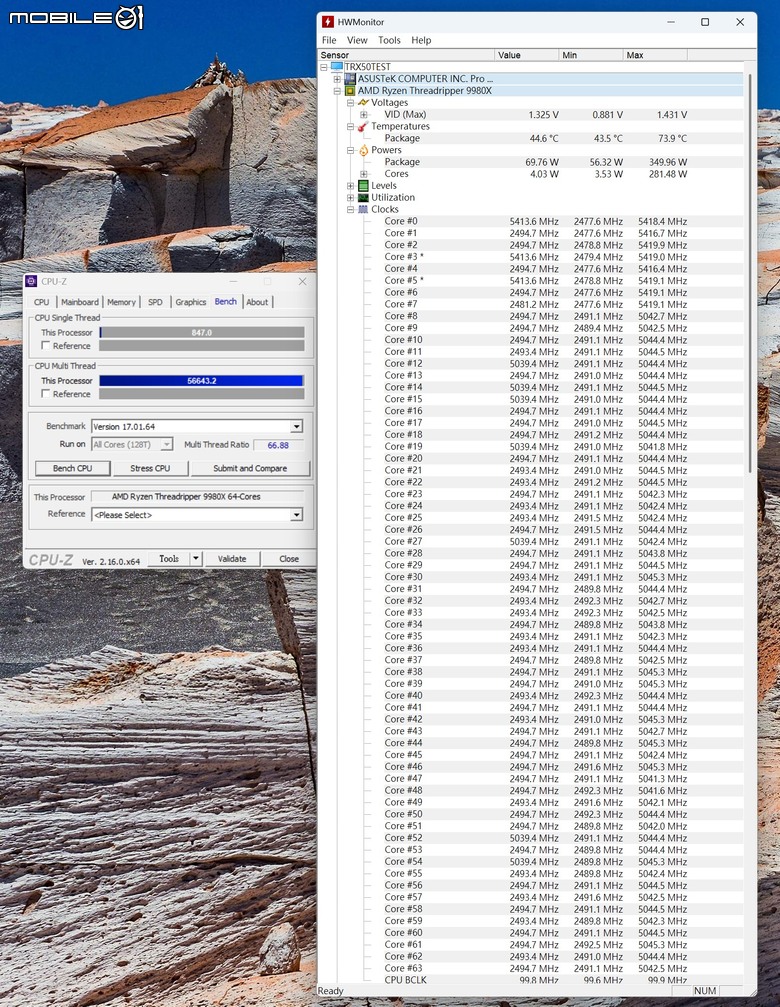Image resolution: width=780 pixels, height=1007 pixels.
Task: Click the Voltages lightning icon
Action: (363, 102)
